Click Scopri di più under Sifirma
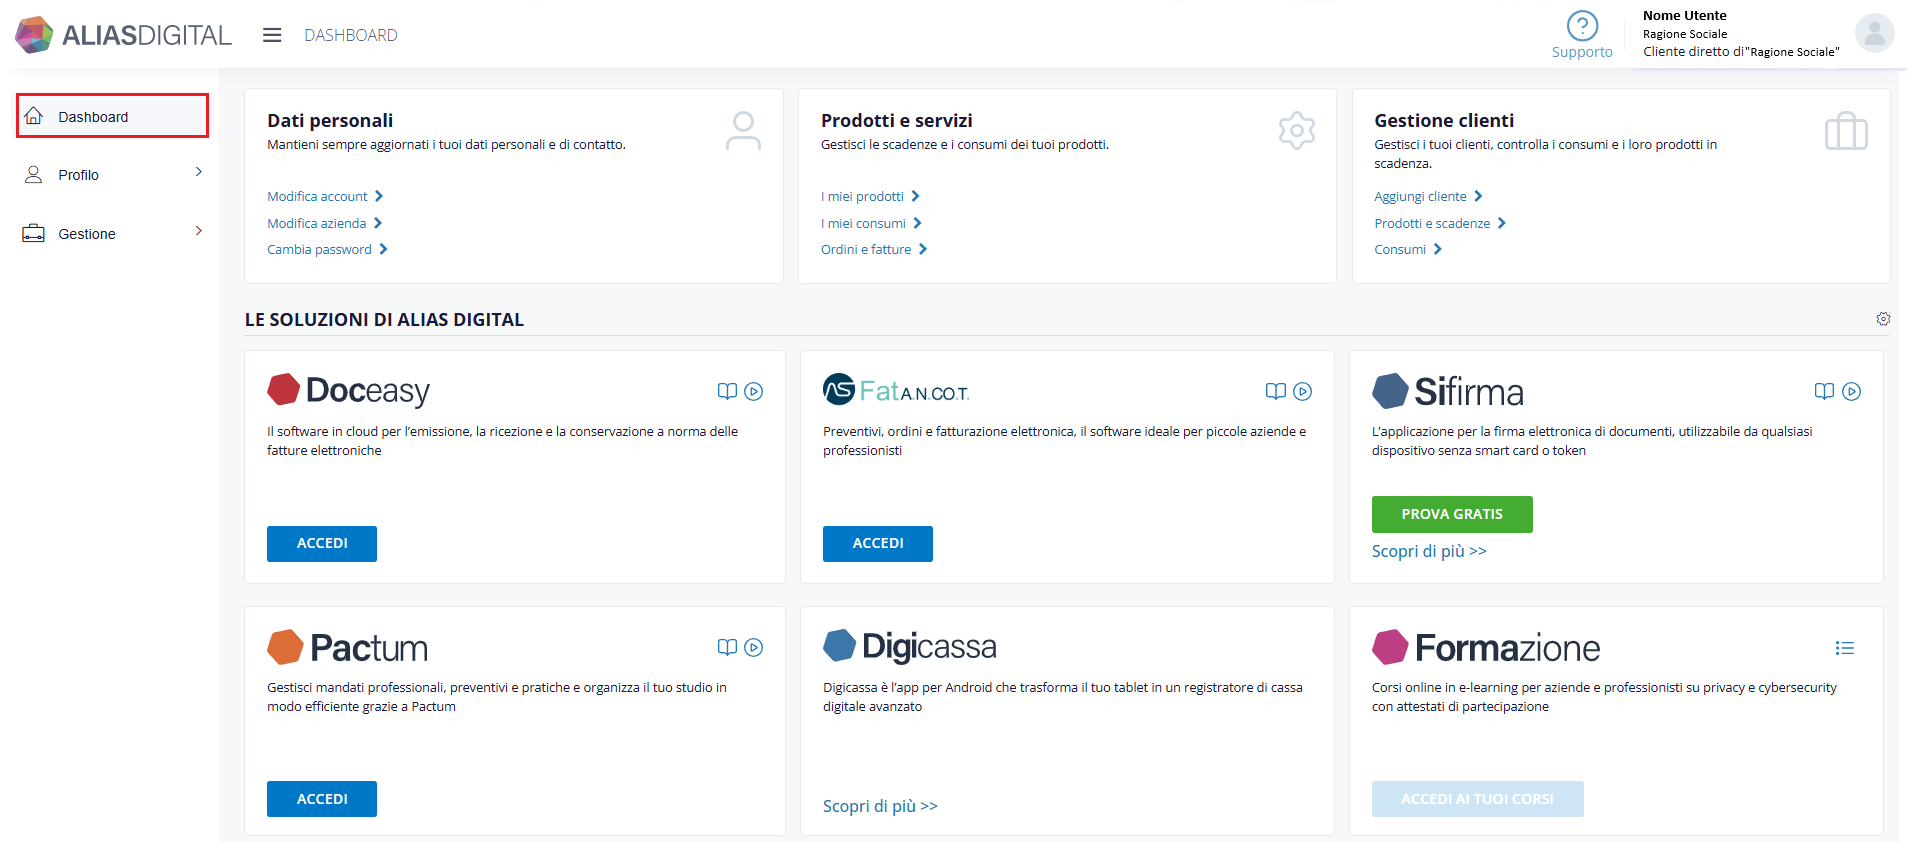The height and width of the screenshot is (842, 1907). 1429,551
